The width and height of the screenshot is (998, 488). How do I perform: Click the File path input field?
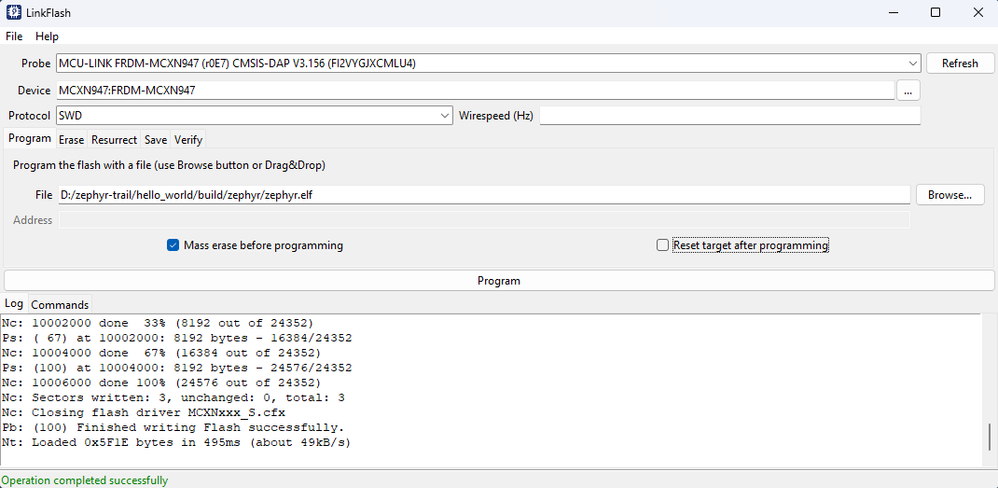coord(483,195)
